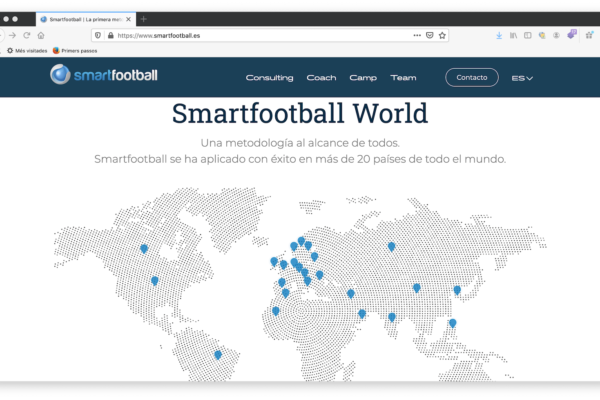Bookmark this page with the star icon
Screen dimensions: 600x400
click(x=443, y=35)
